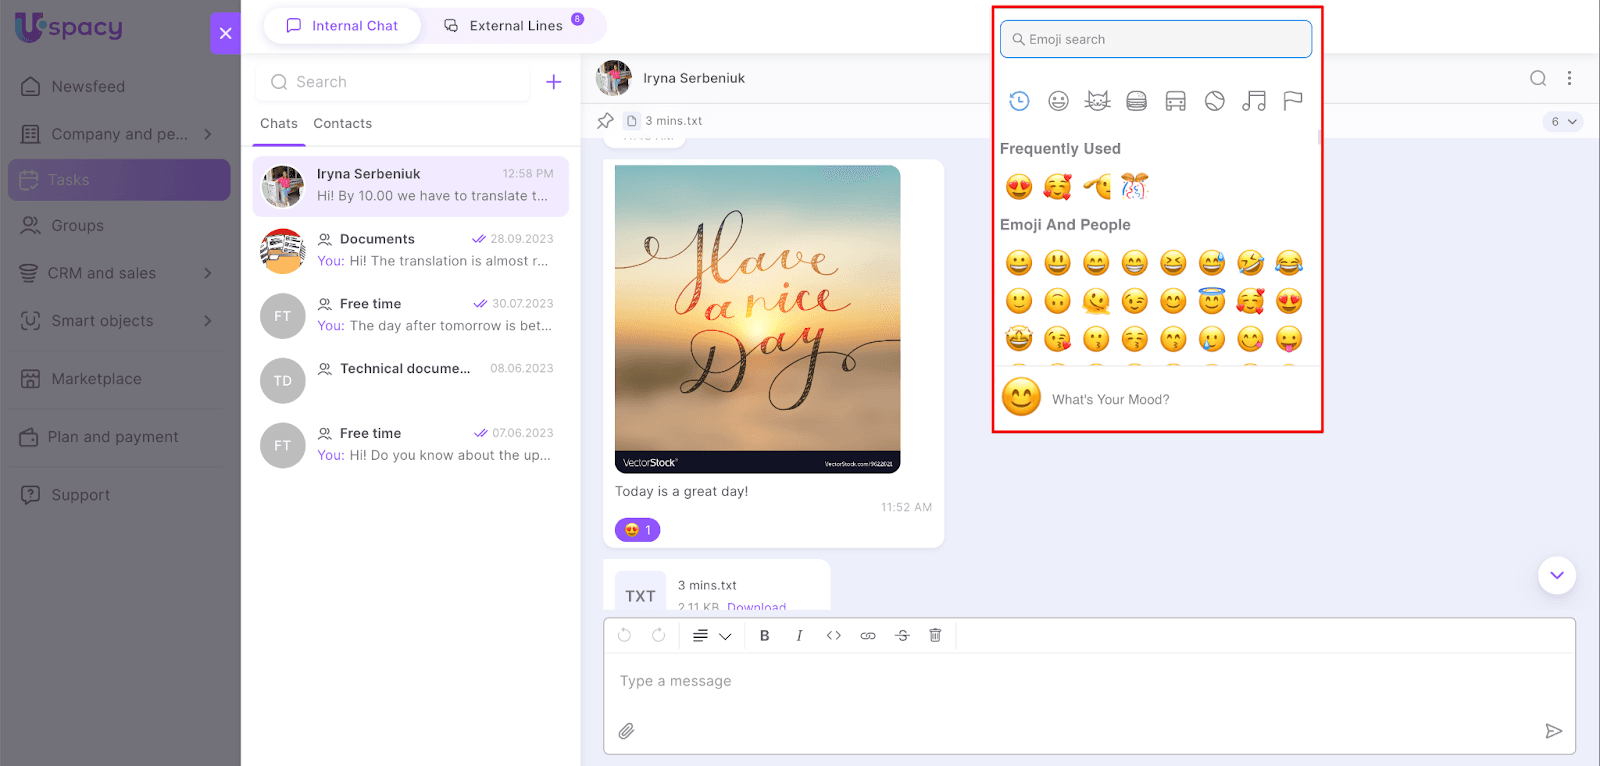
Task: Open the flags emoji category
Action: [1293, 101]
